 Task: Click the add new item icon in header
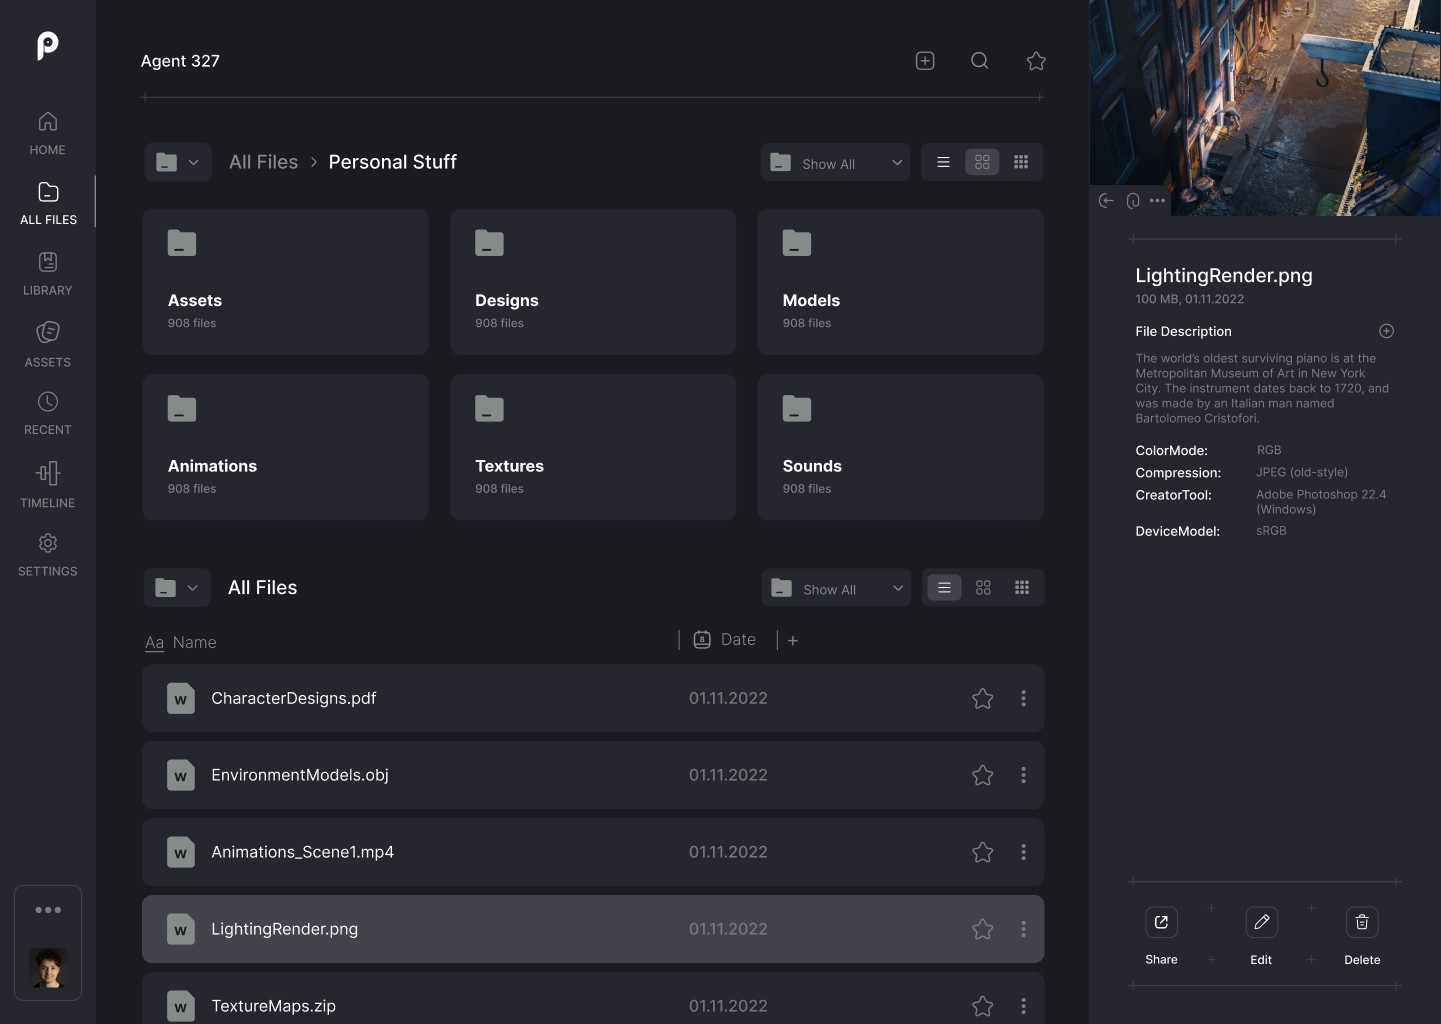coord(925,61)
